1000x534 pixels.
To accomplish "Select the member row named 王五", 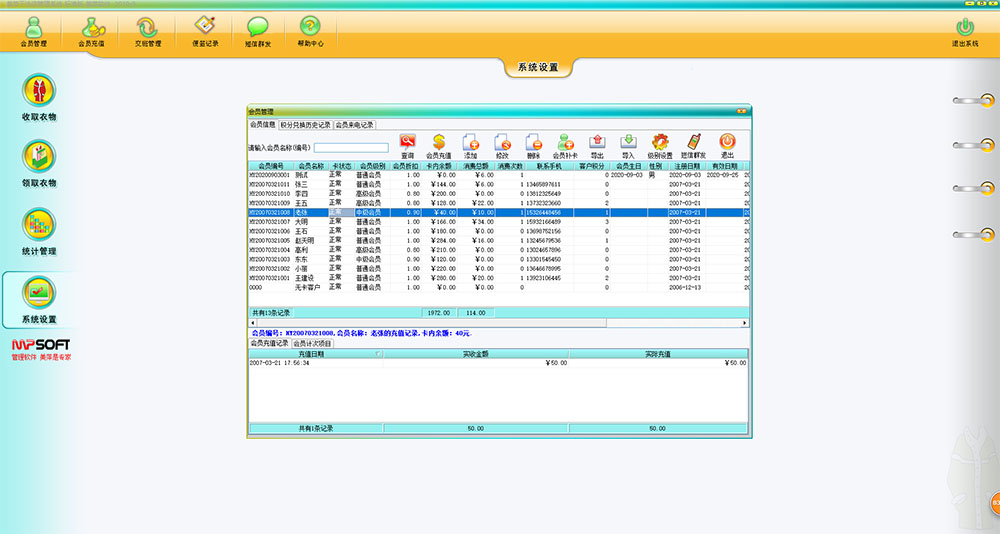I will [x=301, y=203].
